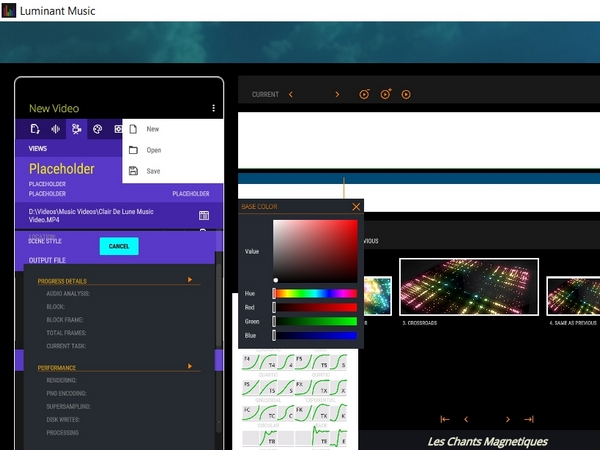
Task: Select the T4 quartic easing curve
Action: point(268,362)
